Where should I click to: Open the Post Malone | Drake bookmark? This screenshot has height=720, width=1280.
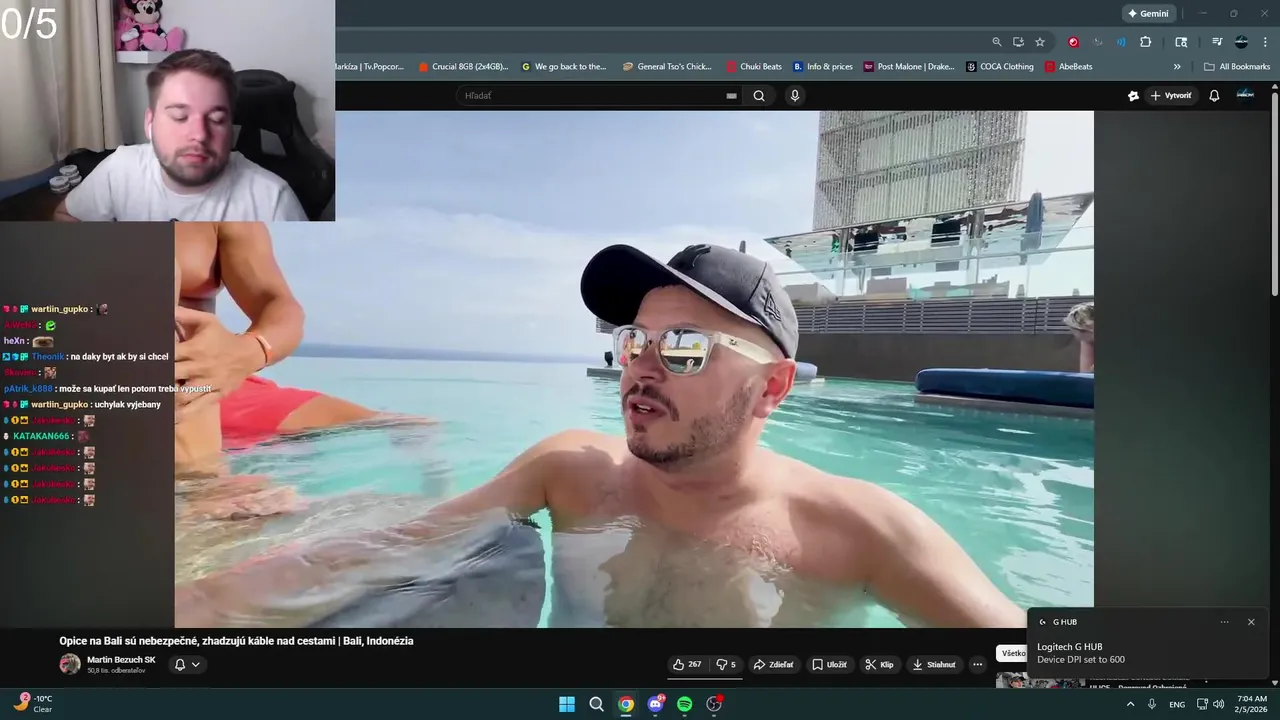point(910,67)
